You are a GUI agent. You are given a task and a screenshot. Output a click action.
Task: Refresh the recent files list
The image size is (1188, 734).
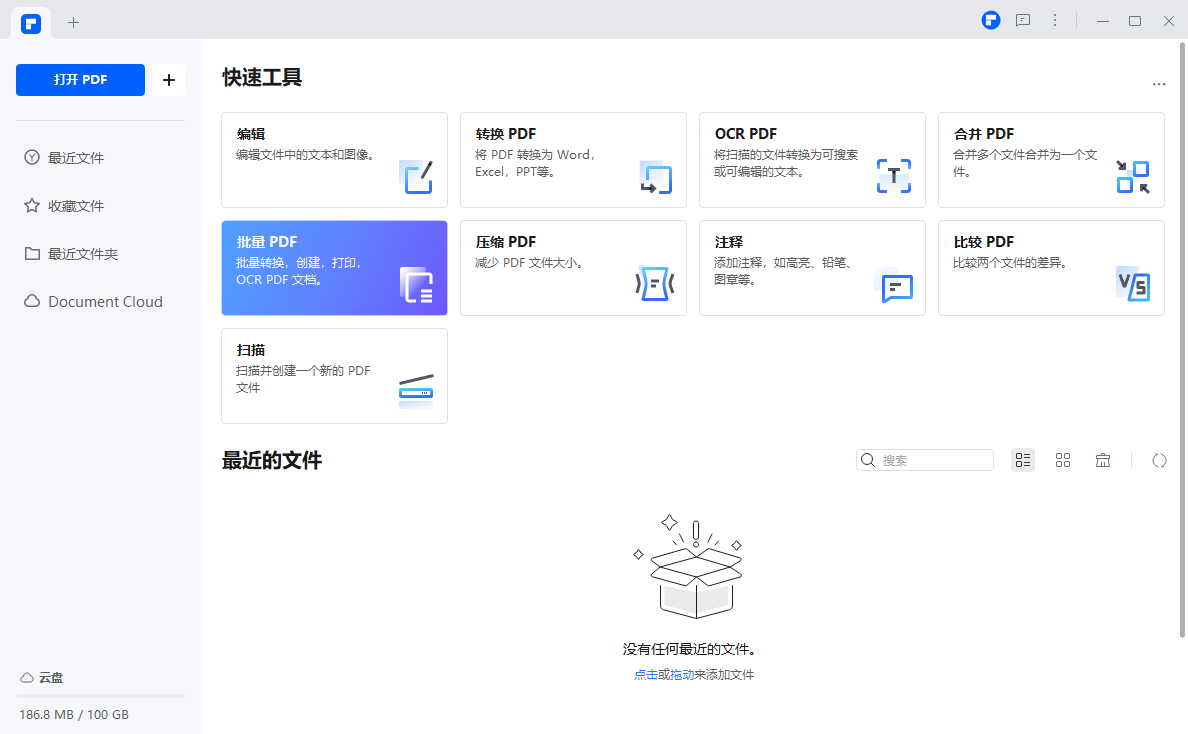pyautogui.click(x=1159, y=460)
